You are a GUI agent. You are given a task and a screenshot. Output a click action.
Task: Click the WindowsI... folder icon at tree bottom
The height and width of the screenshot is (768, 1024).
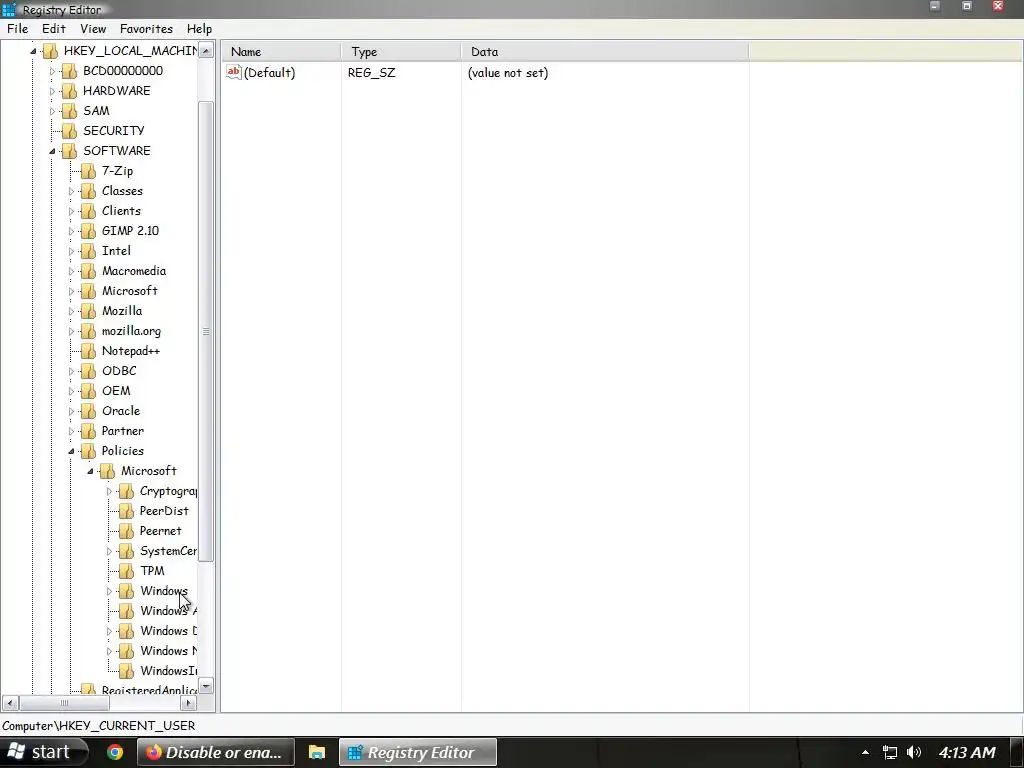pyautogui.click(x=126, y=671)
